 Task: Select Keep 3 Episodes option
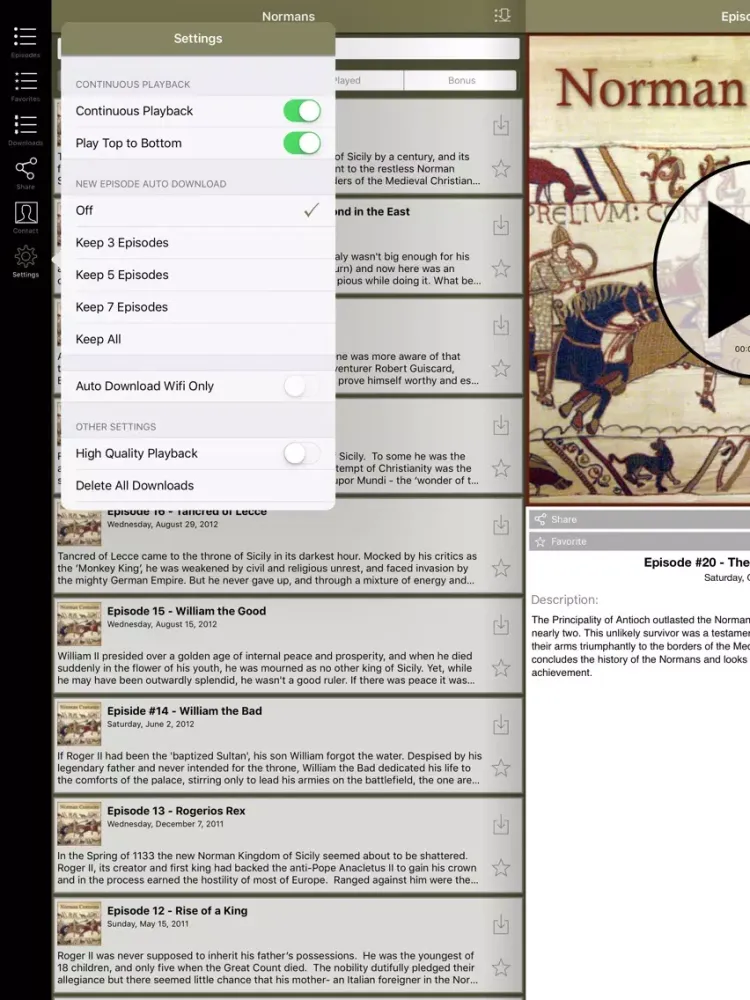click(198, 243)
